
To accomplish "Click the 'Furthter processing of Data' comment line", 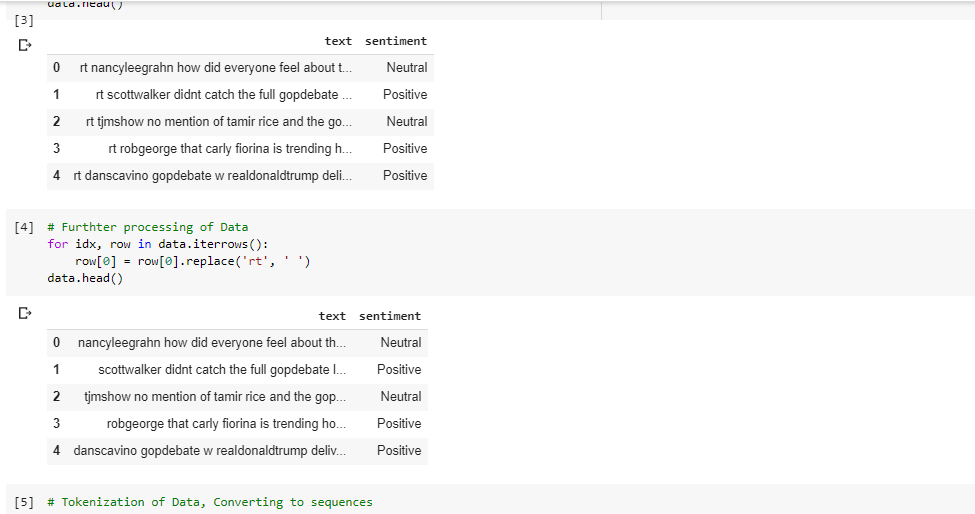I will pos(147,227).
